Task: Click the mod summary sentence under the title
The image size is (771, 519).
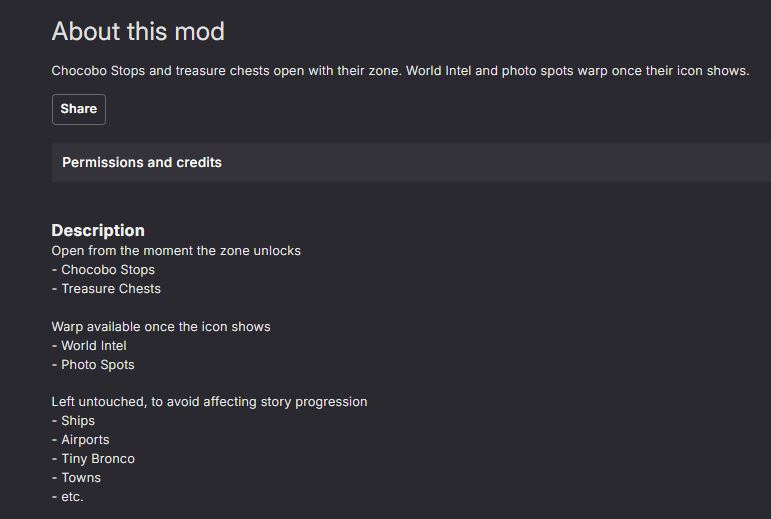Action: point(400,71)
